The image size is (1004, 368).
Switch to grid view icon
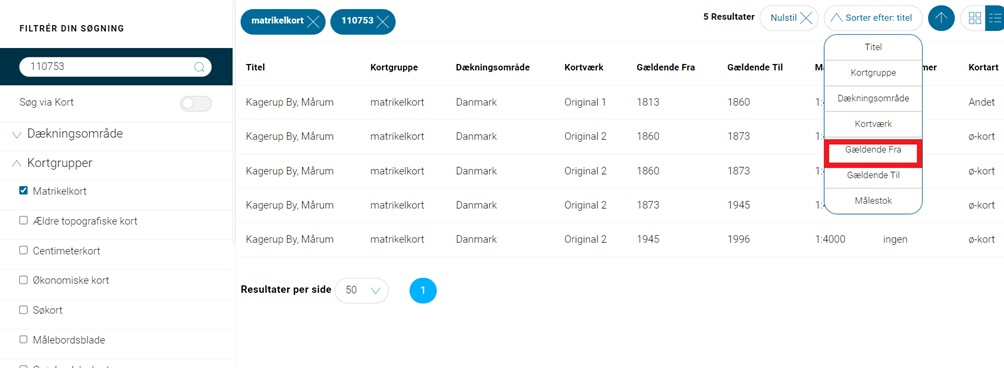coord(975,19)
